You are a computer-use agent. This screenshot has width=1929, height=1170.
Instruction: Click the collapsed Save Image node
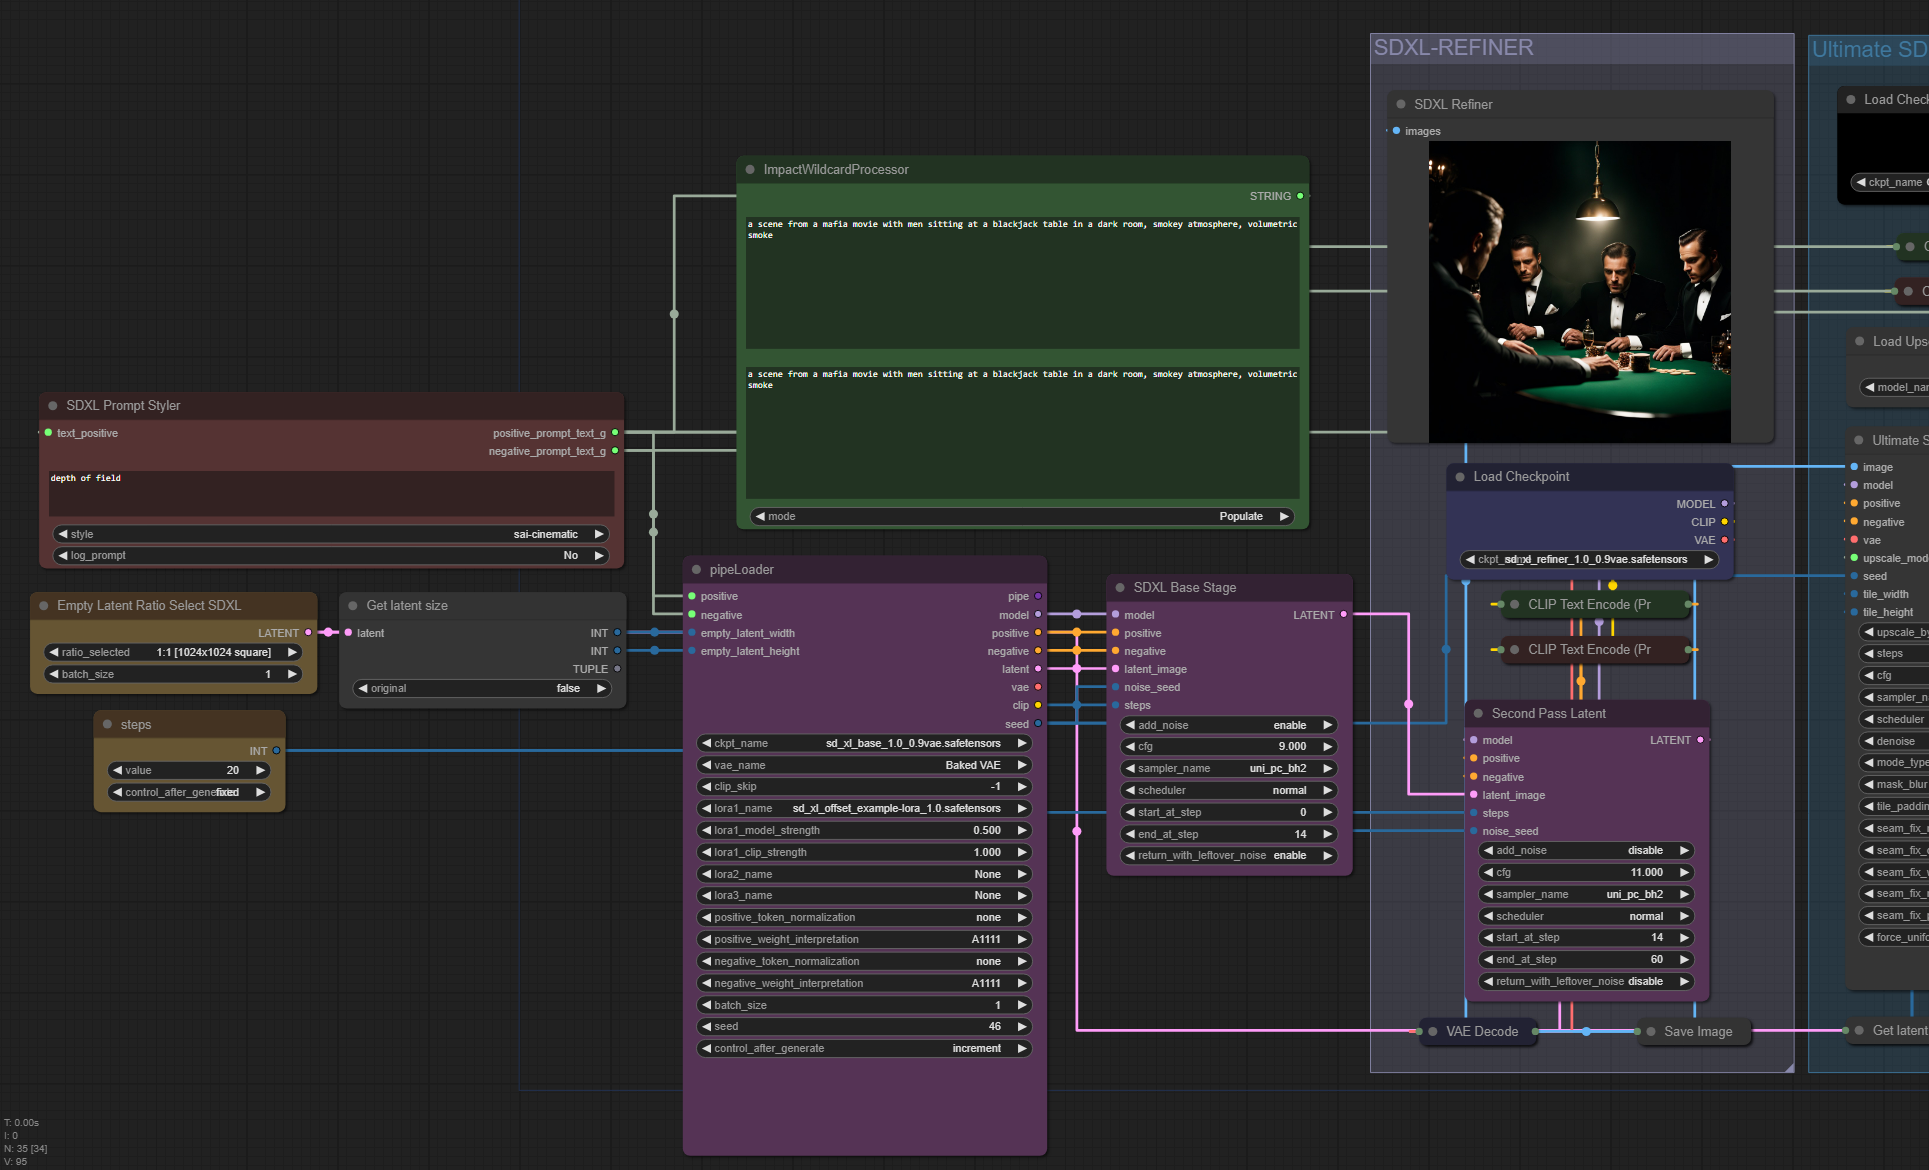coord(1697,1032)
